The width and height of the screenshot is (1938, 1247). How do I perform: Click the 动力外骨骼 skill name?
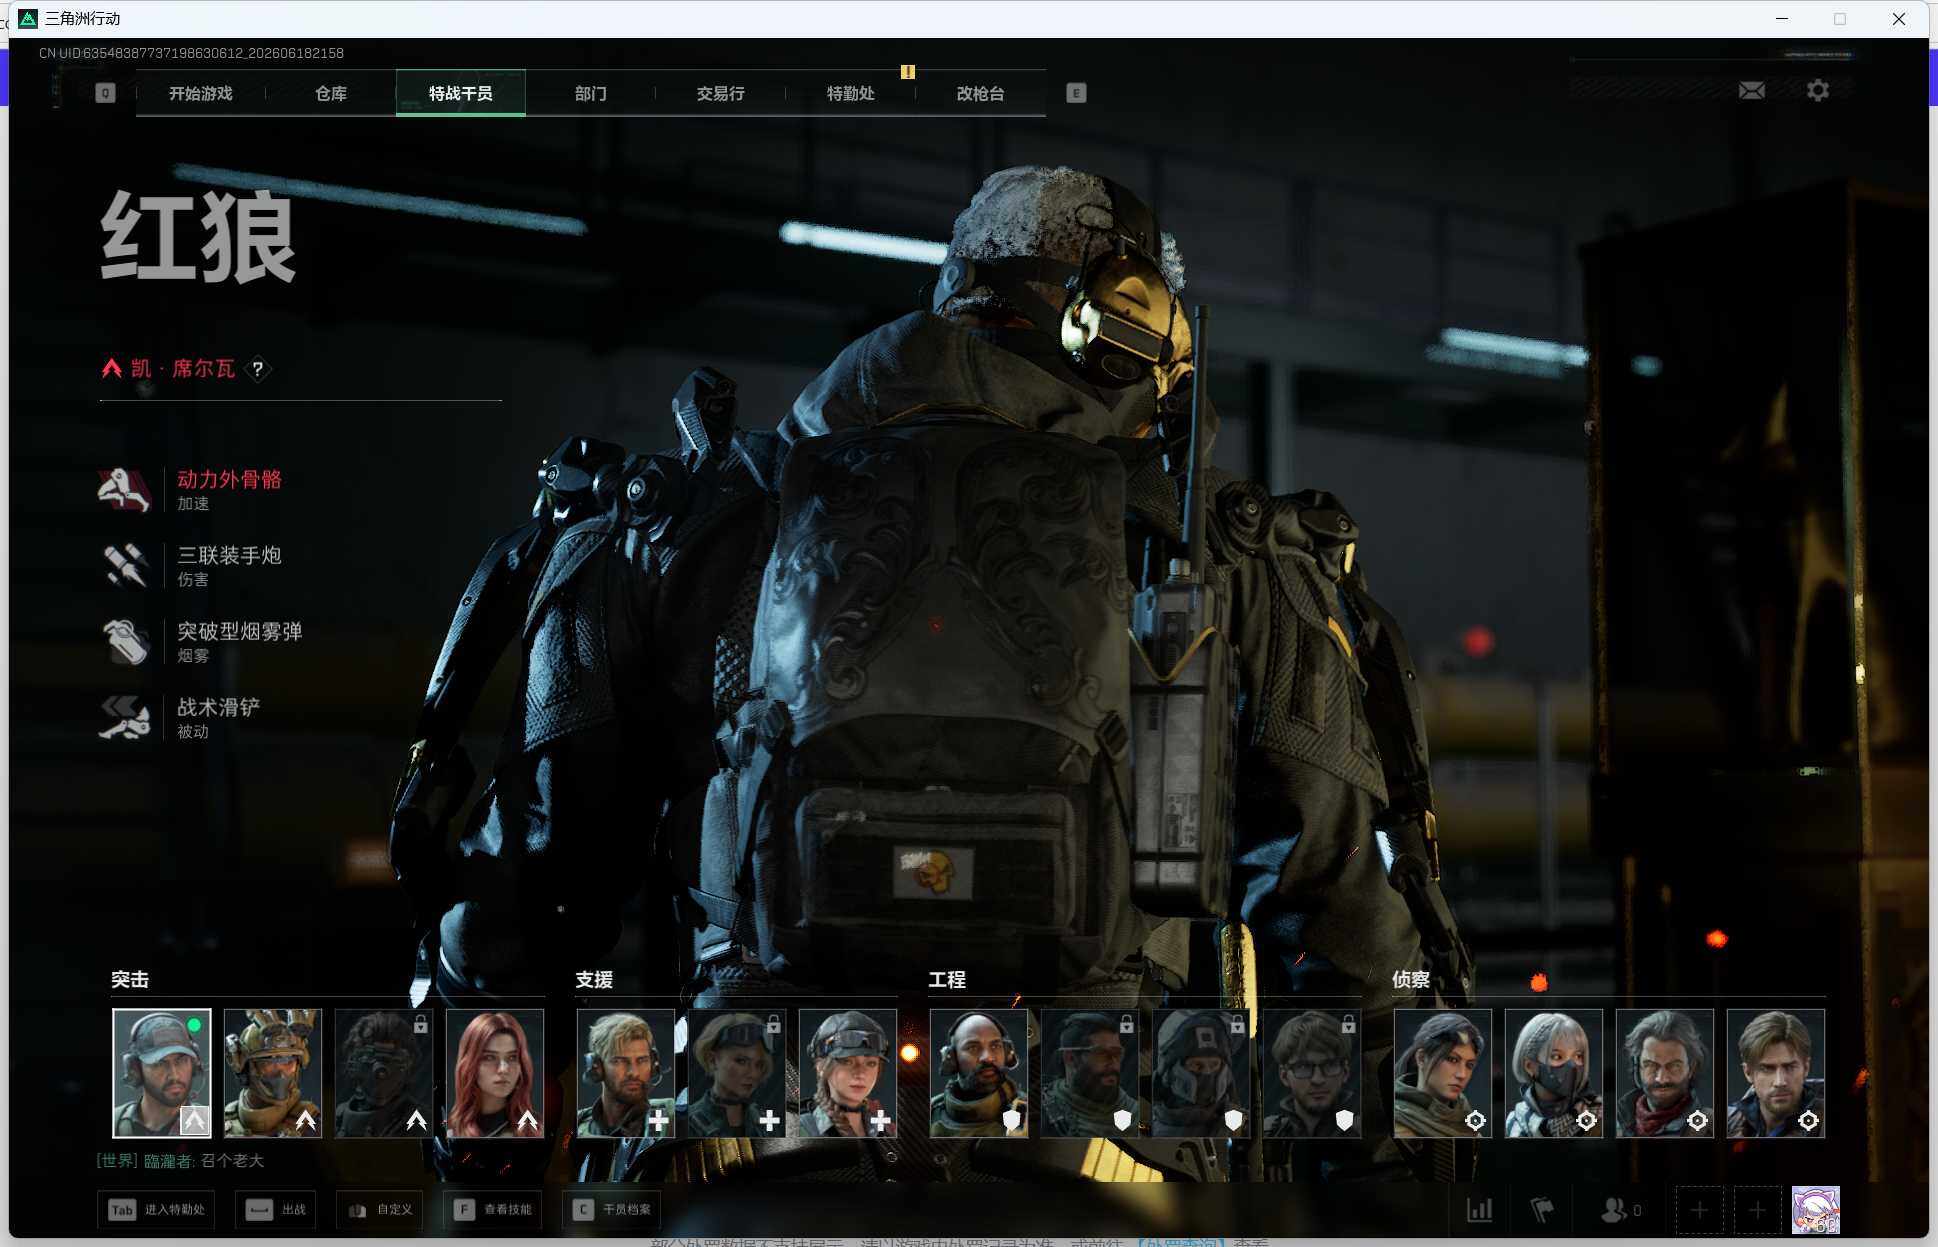pos(229,479)
